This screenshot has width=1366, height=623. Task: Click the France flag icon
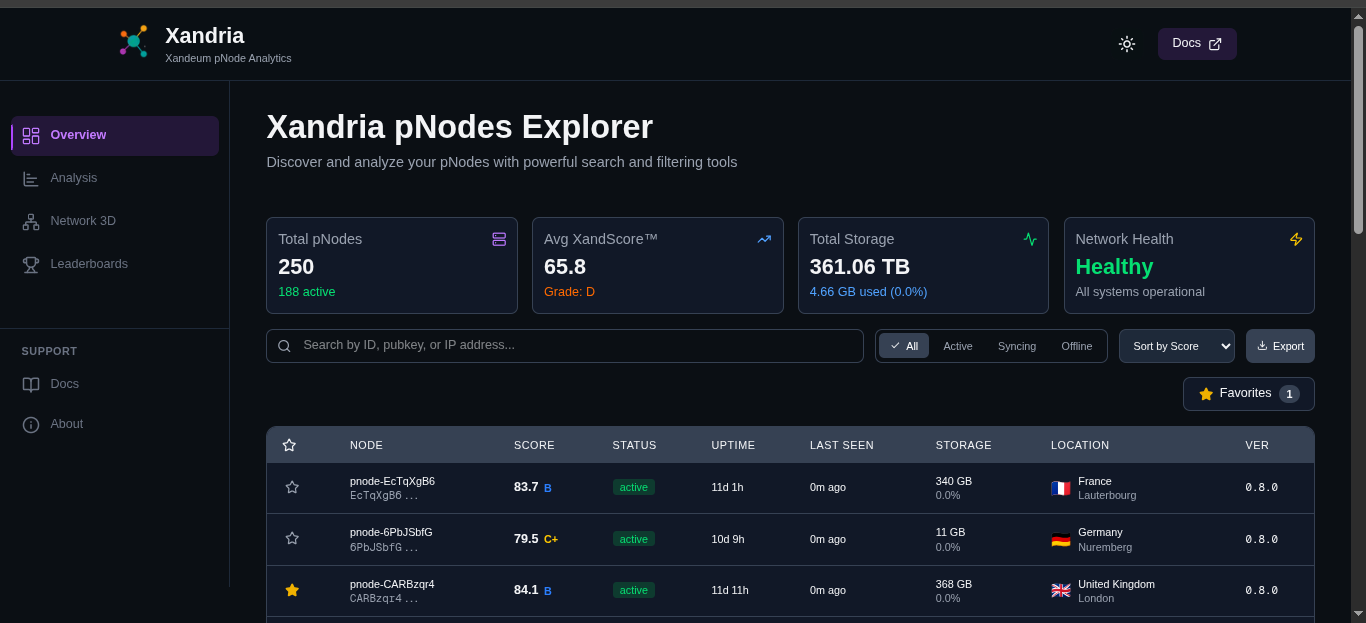click(1061, 488)
